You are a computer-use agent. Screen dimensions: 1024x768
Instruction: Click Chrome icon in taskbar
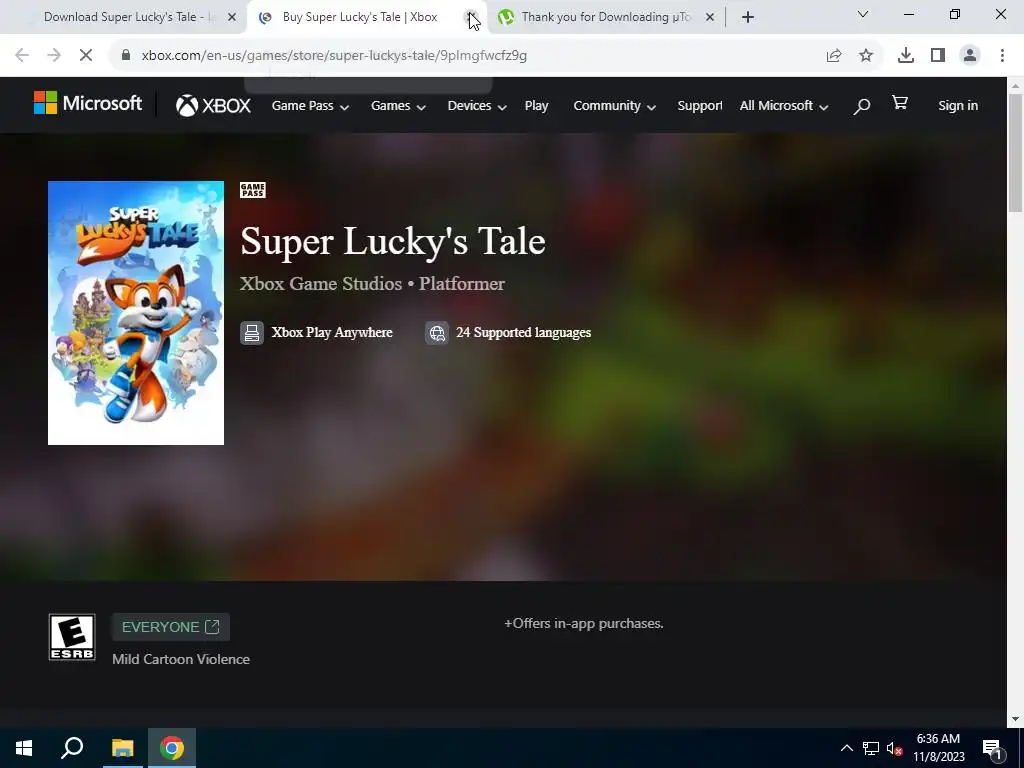(172, 748)
